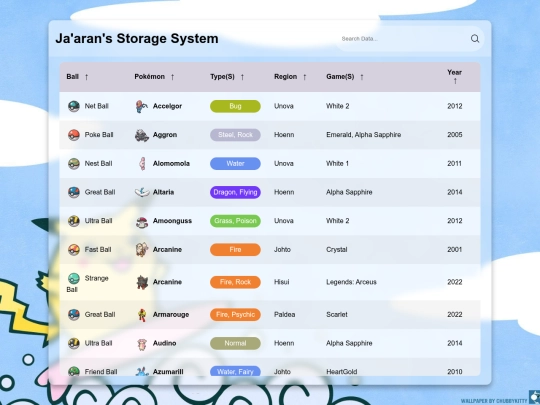The height and width of the screenshot is (405, 540).
Task: Click the 2001 year cell
Action: [455, 250]
